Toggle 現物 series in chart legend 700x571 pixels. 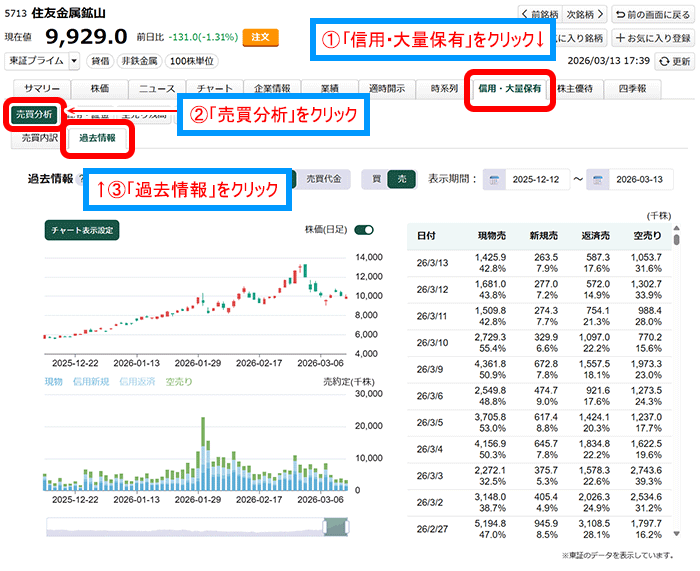54,382
